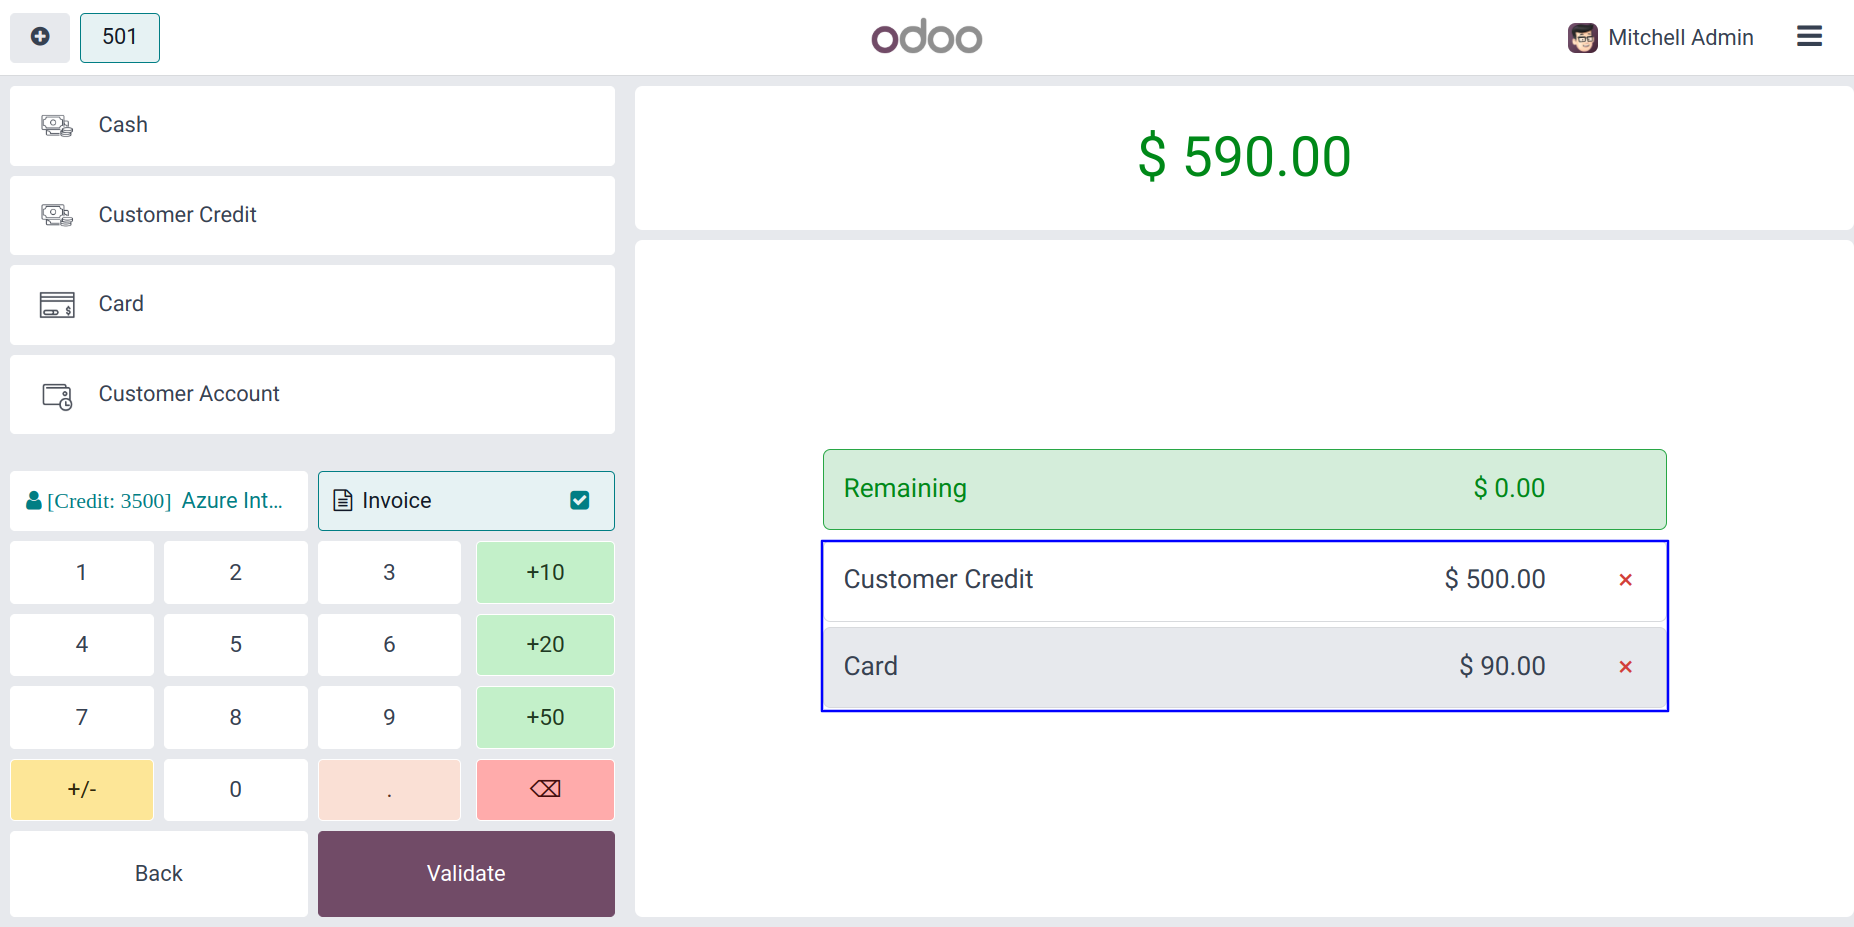Image resolution: width=1854 pixels, height=927 pixels.
Task: Go Back to the product screen
Action: coord(159,873)
